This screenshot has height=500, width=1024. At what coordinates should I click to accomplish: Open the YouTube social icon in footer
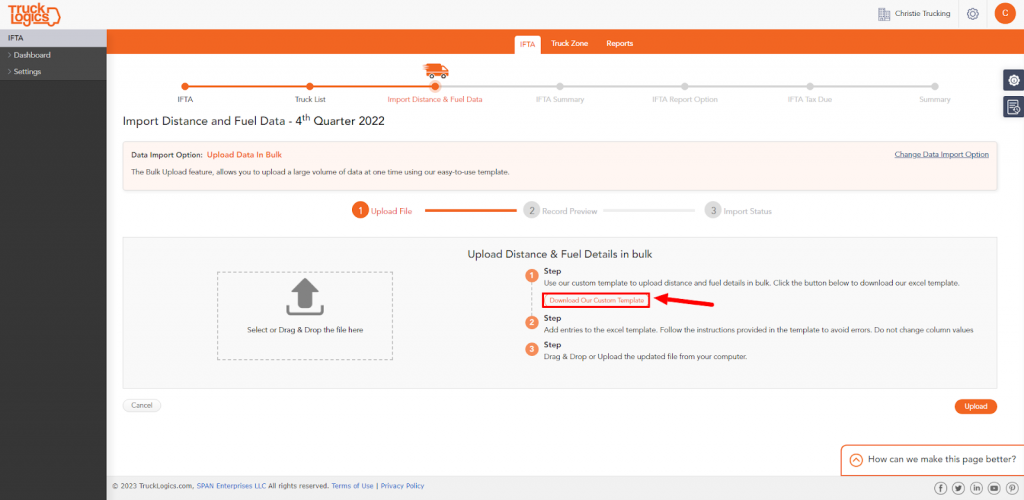pos(994,488)
